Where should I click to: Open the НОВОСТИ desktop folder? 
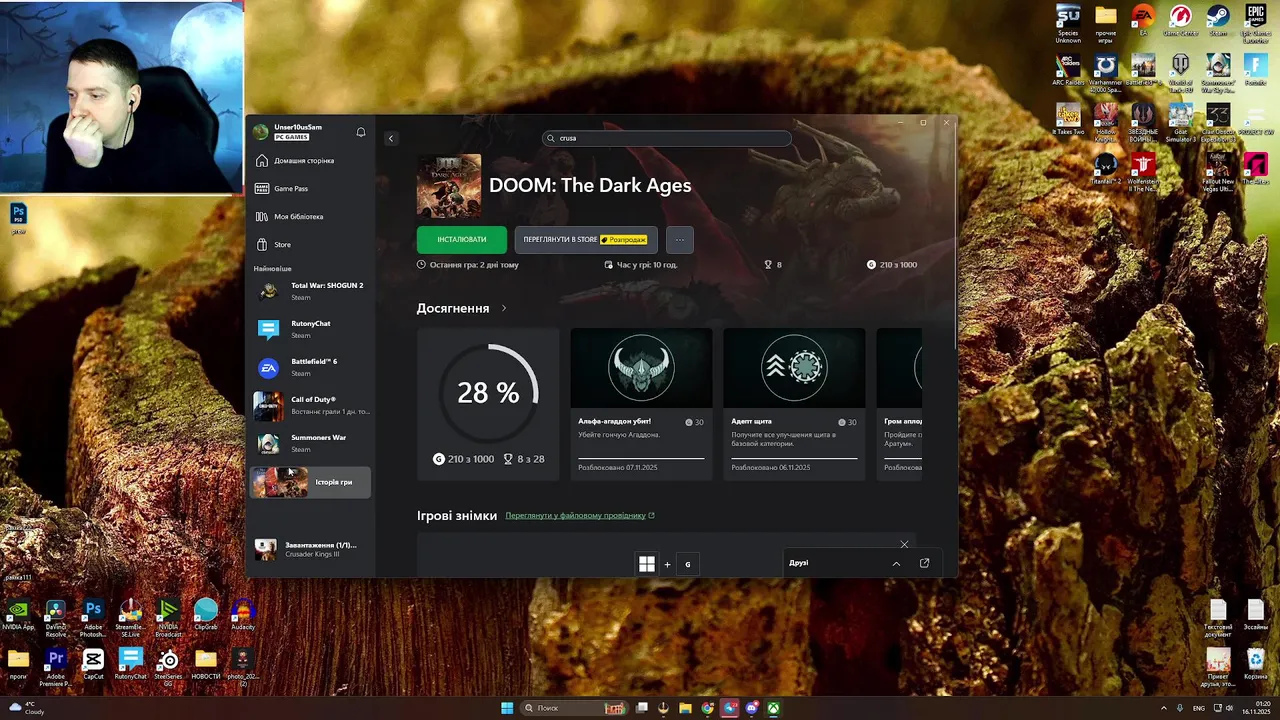coord(206,665)
